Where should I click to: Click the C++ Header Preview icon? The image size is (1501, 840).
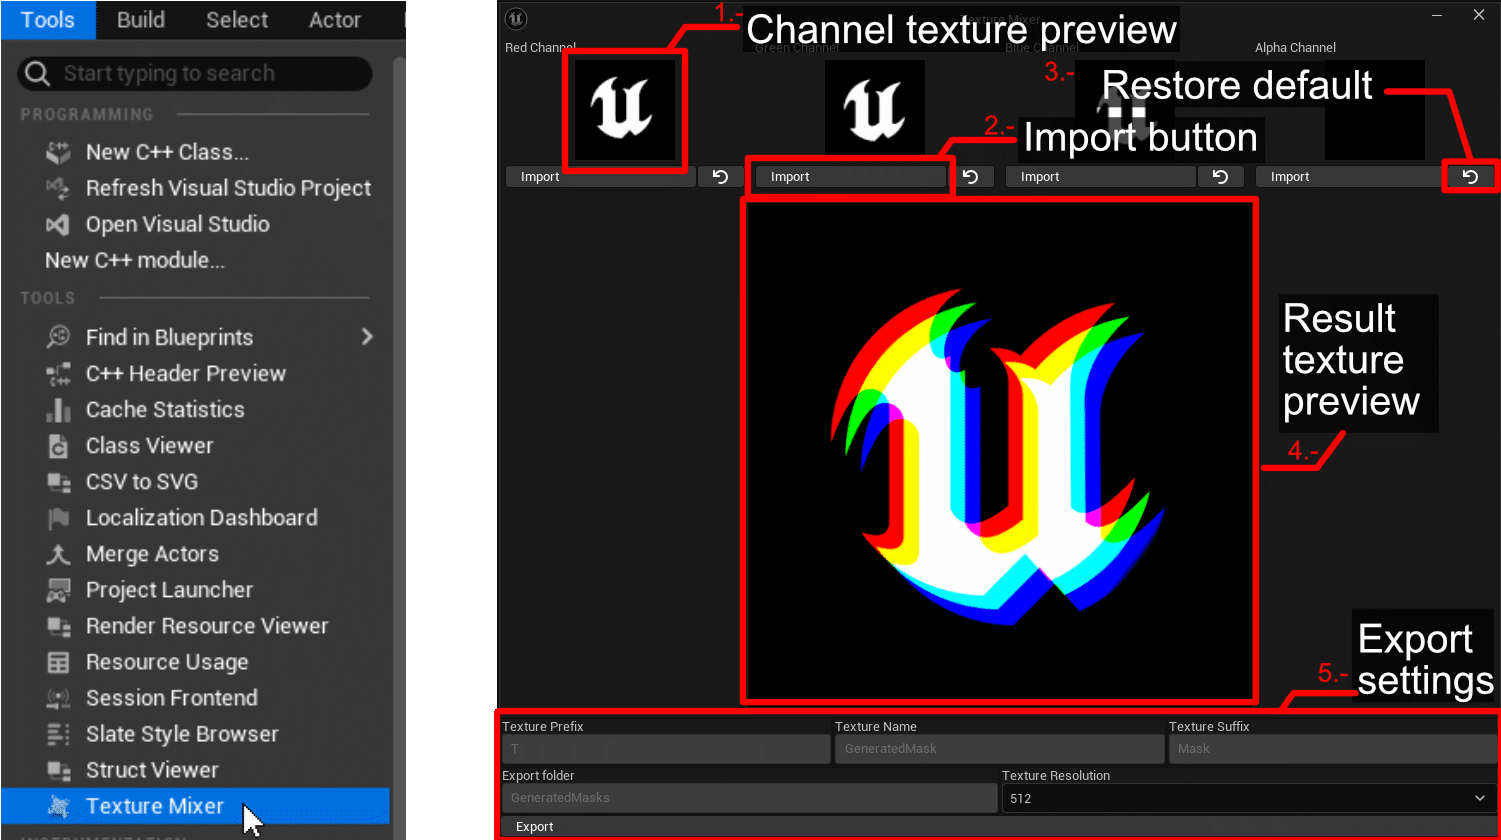pyautogui.click(x=59, y=374)
